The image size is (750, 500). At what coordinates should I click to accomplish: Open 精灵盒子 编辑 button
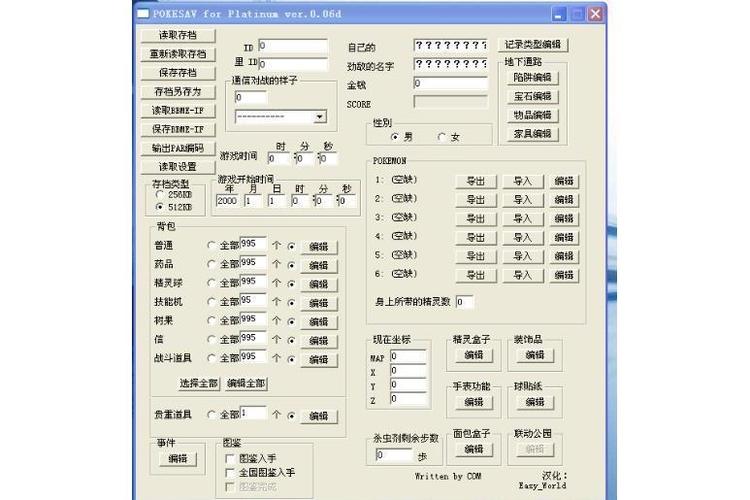pos(474,355)
